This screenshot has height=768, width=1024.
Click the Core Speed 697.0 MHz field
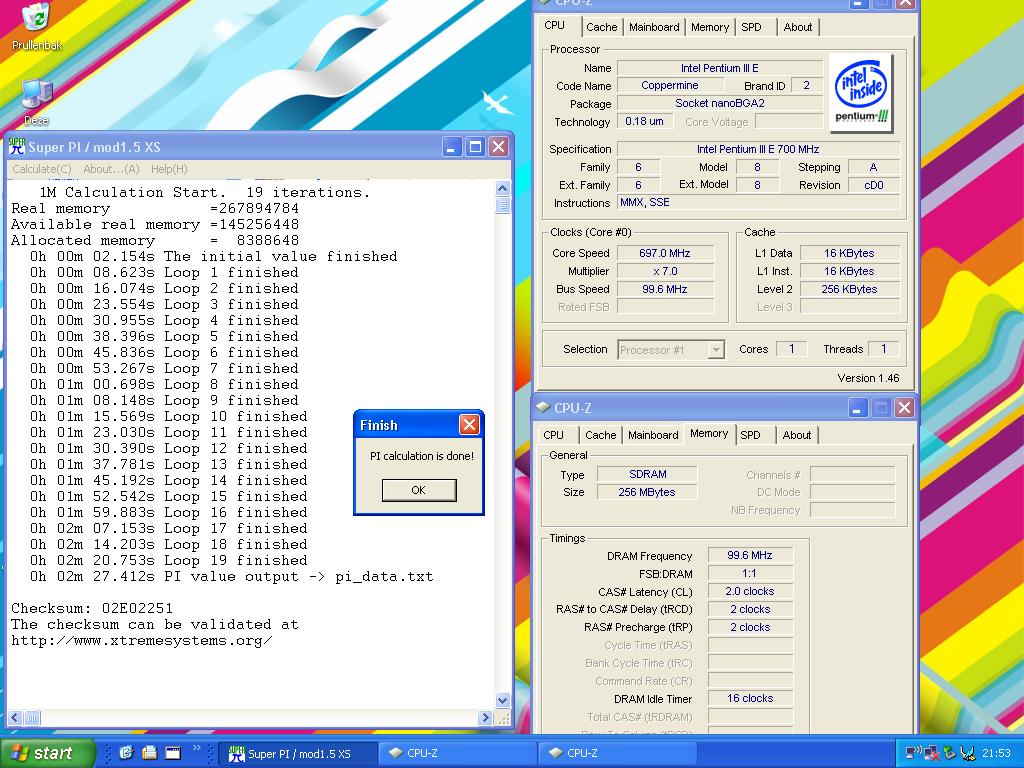point(665,253)
